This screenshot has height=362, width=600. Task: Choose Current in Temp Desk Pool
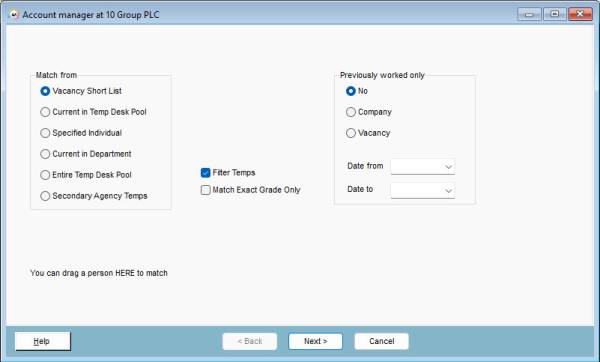(x=45, y=112)
